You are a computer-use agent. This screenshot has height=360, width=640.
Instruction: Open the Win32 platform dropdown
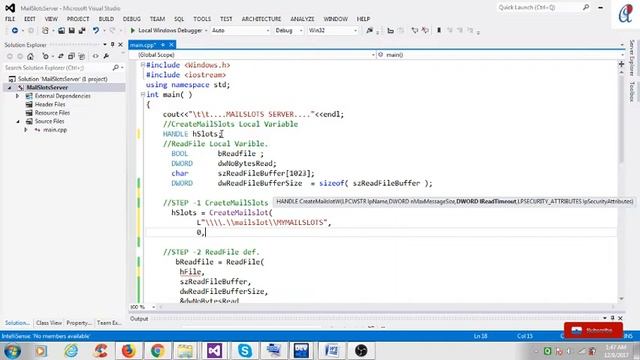333,31
